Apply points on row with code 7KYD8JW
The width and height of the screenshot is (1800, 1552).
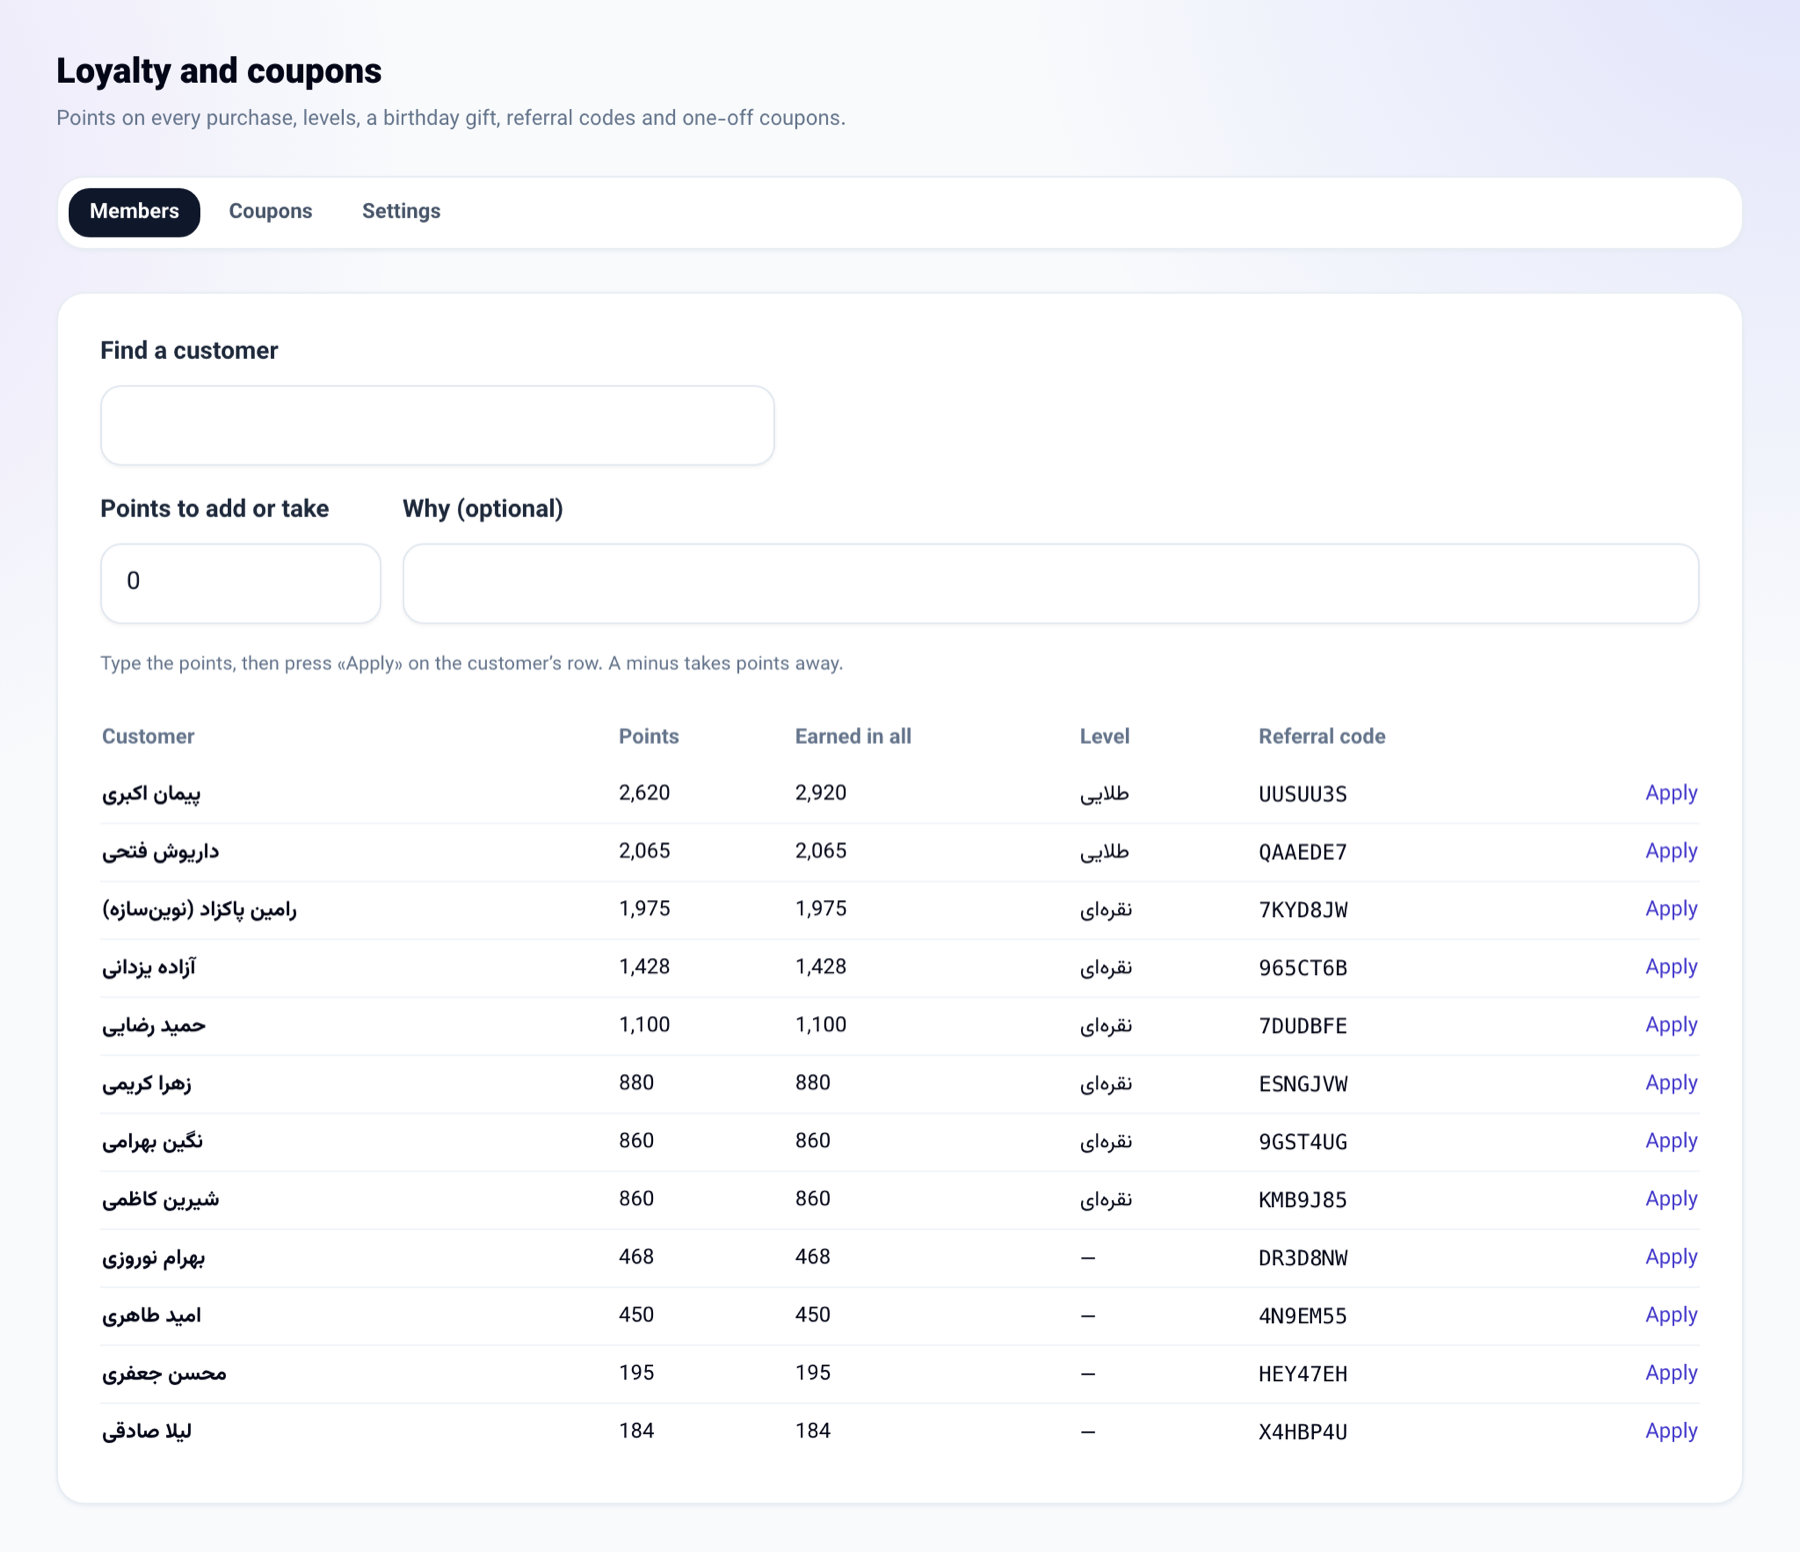click(x=1671, y=909)
